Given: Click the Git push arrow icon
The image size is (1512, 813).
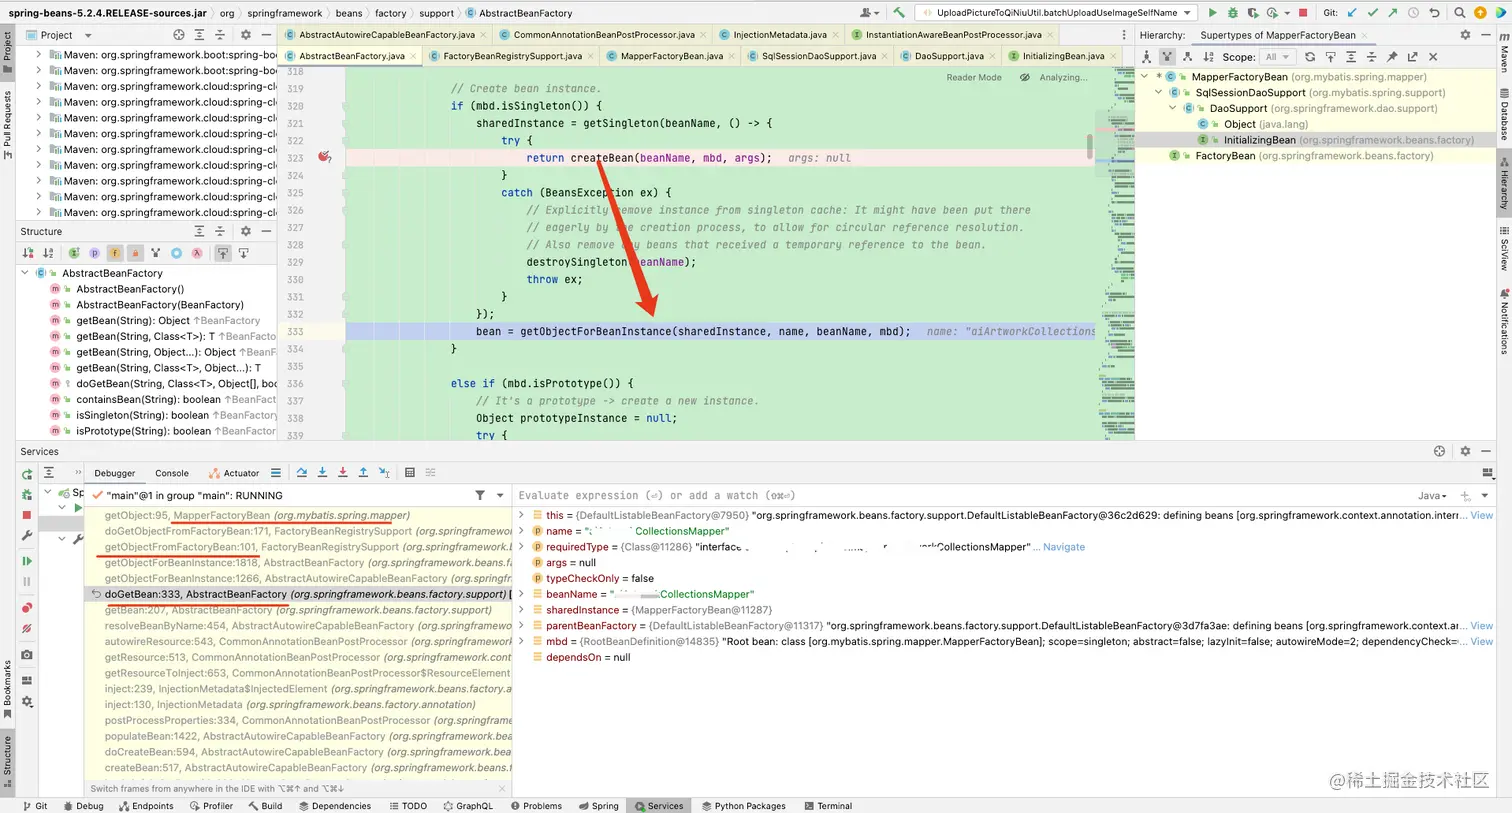Looking at the screenshot, I should 1392,13.
